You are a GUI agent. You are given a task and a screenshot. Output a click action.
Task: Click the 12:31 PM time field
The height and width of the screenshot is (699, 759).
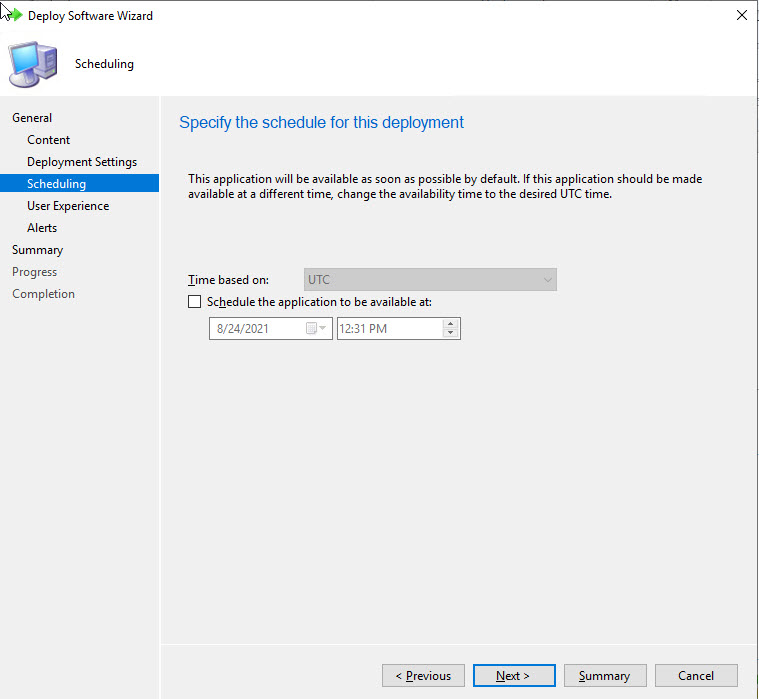pos(388,328)
